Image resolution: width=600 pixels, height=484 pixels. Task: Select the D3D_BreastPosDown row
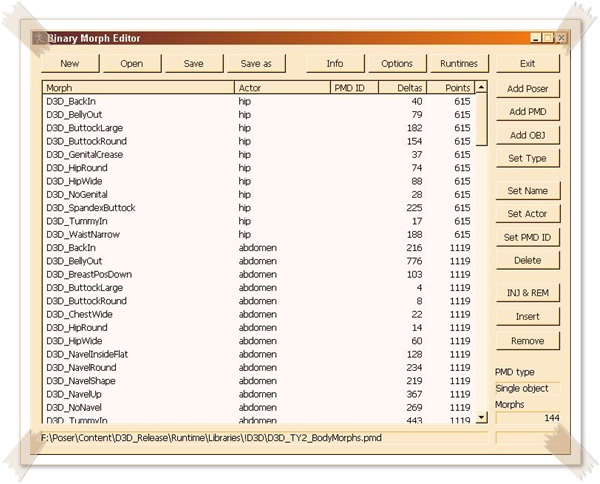tap(259, 274)
